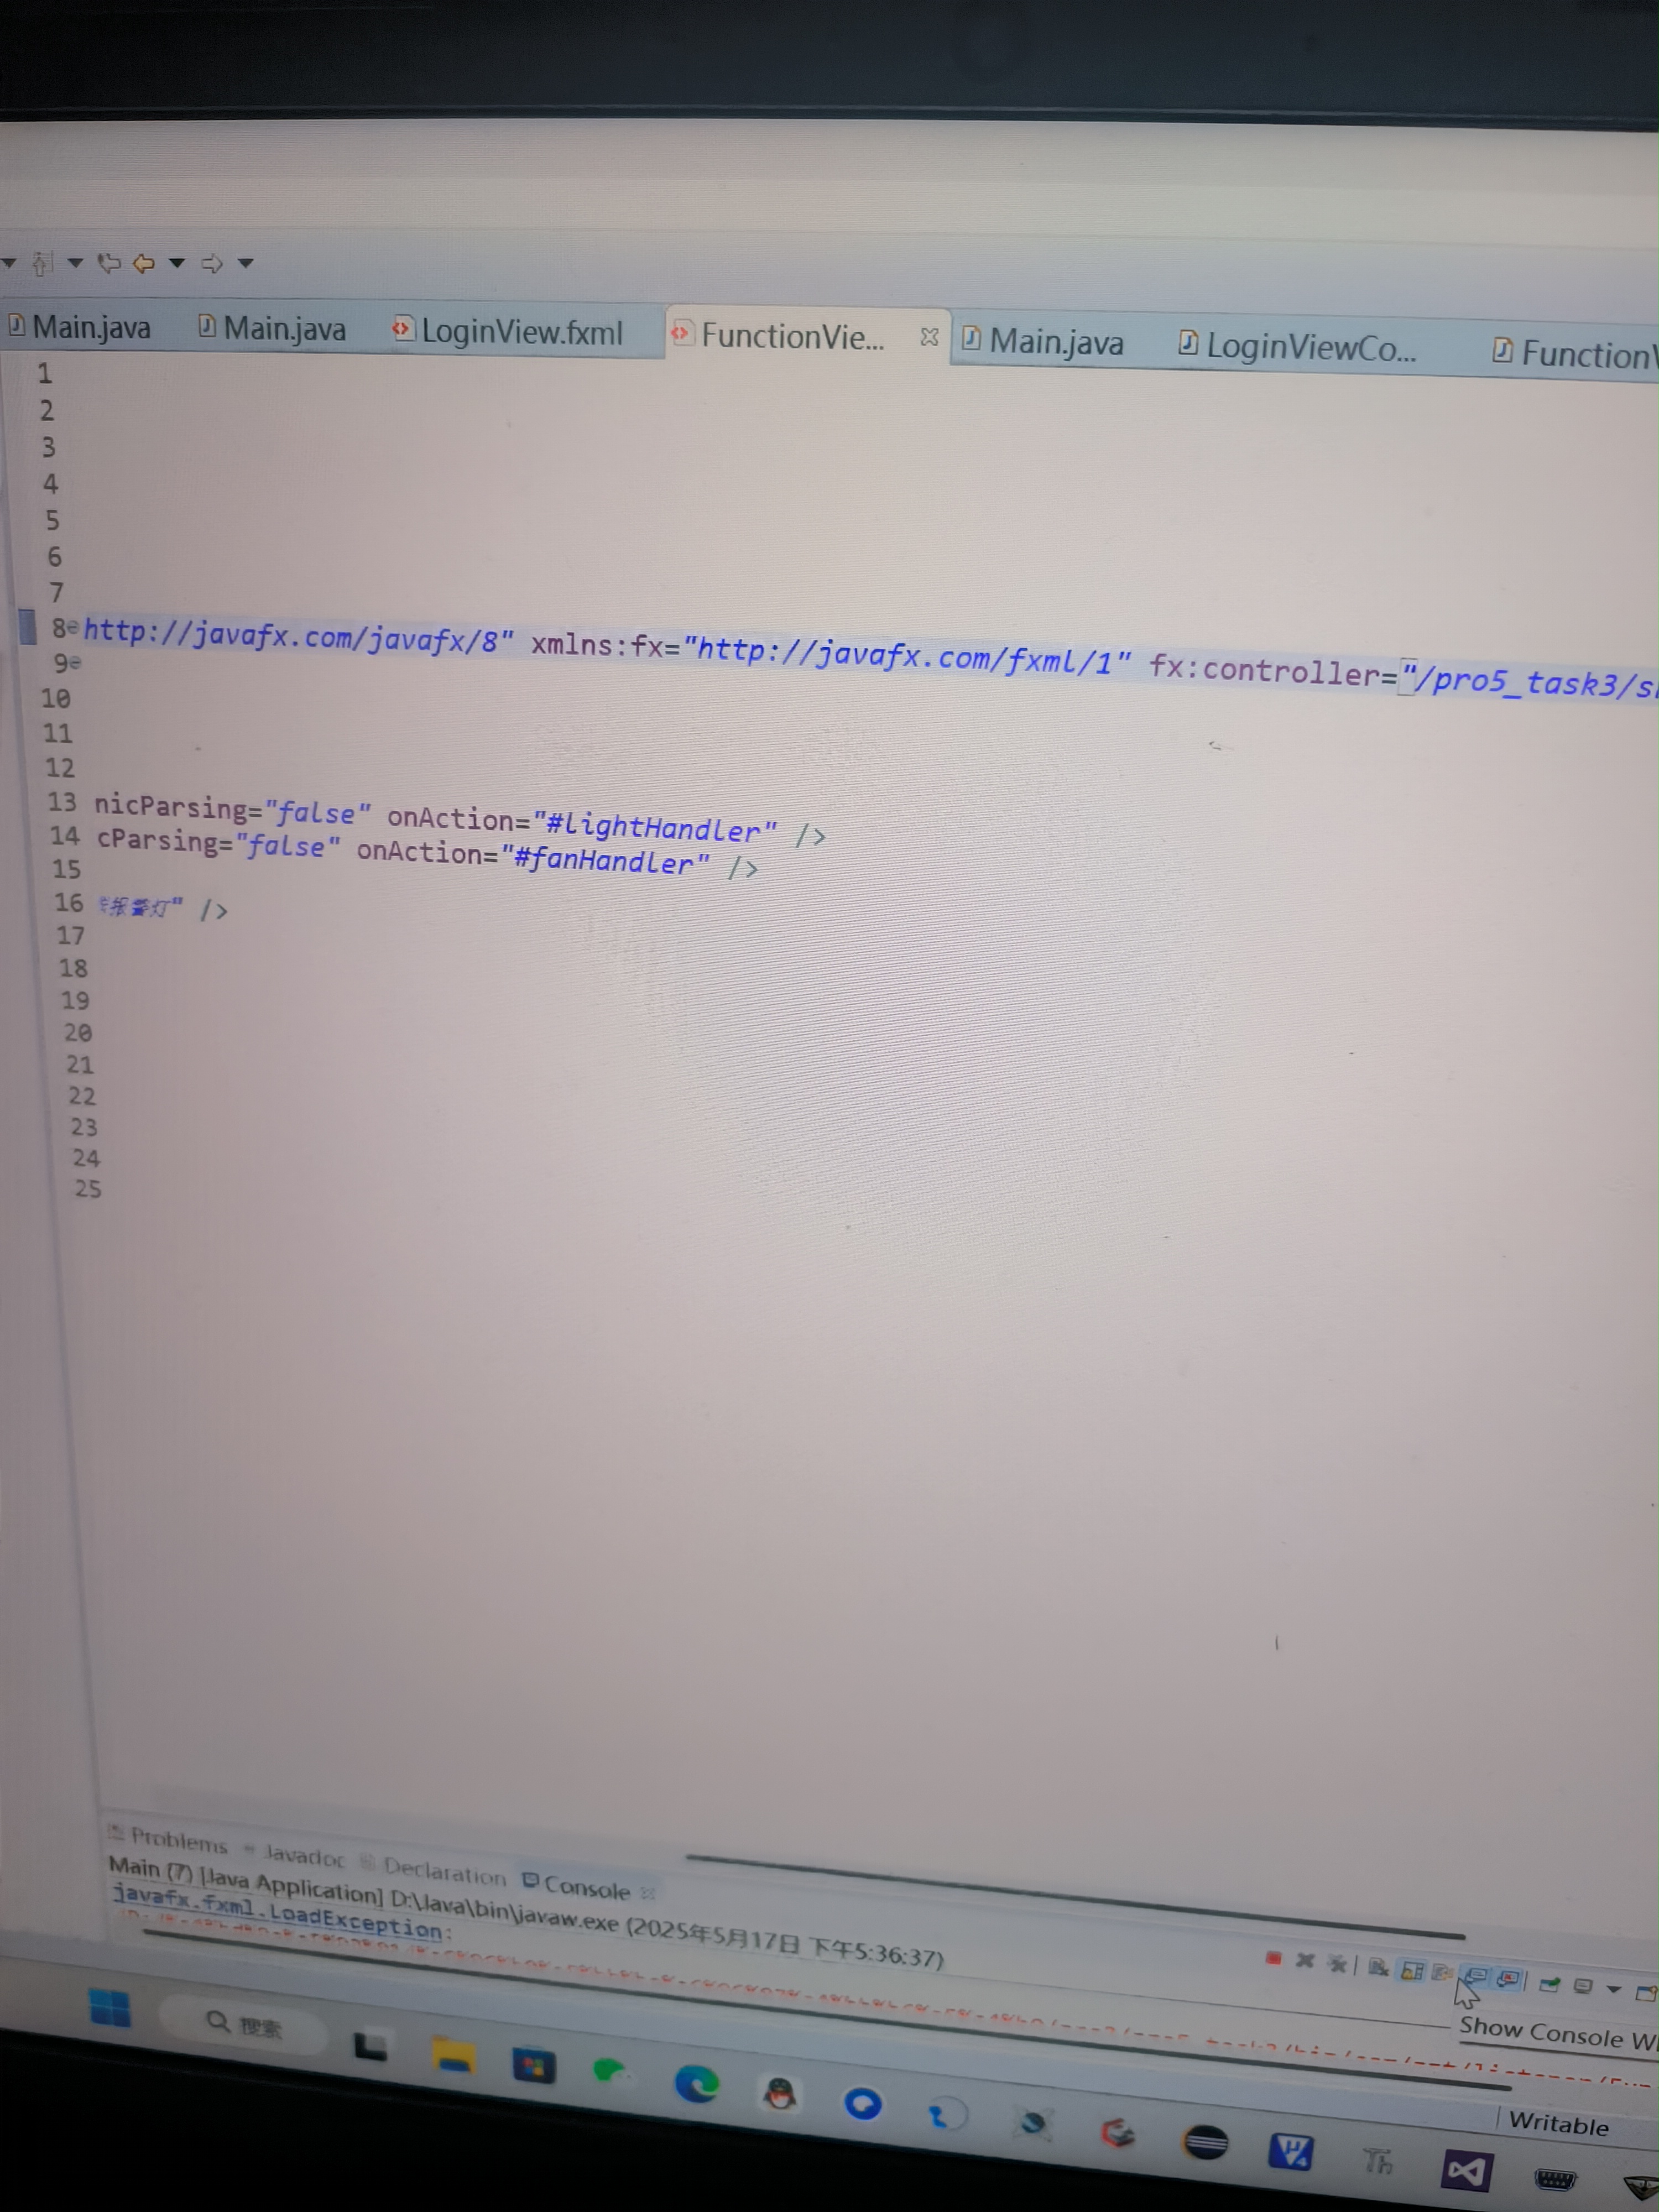The width and height of the screenshot is (1659, 2212).
Task: Open Microsoft Edge from taskbar
Action: (697, 2084)
